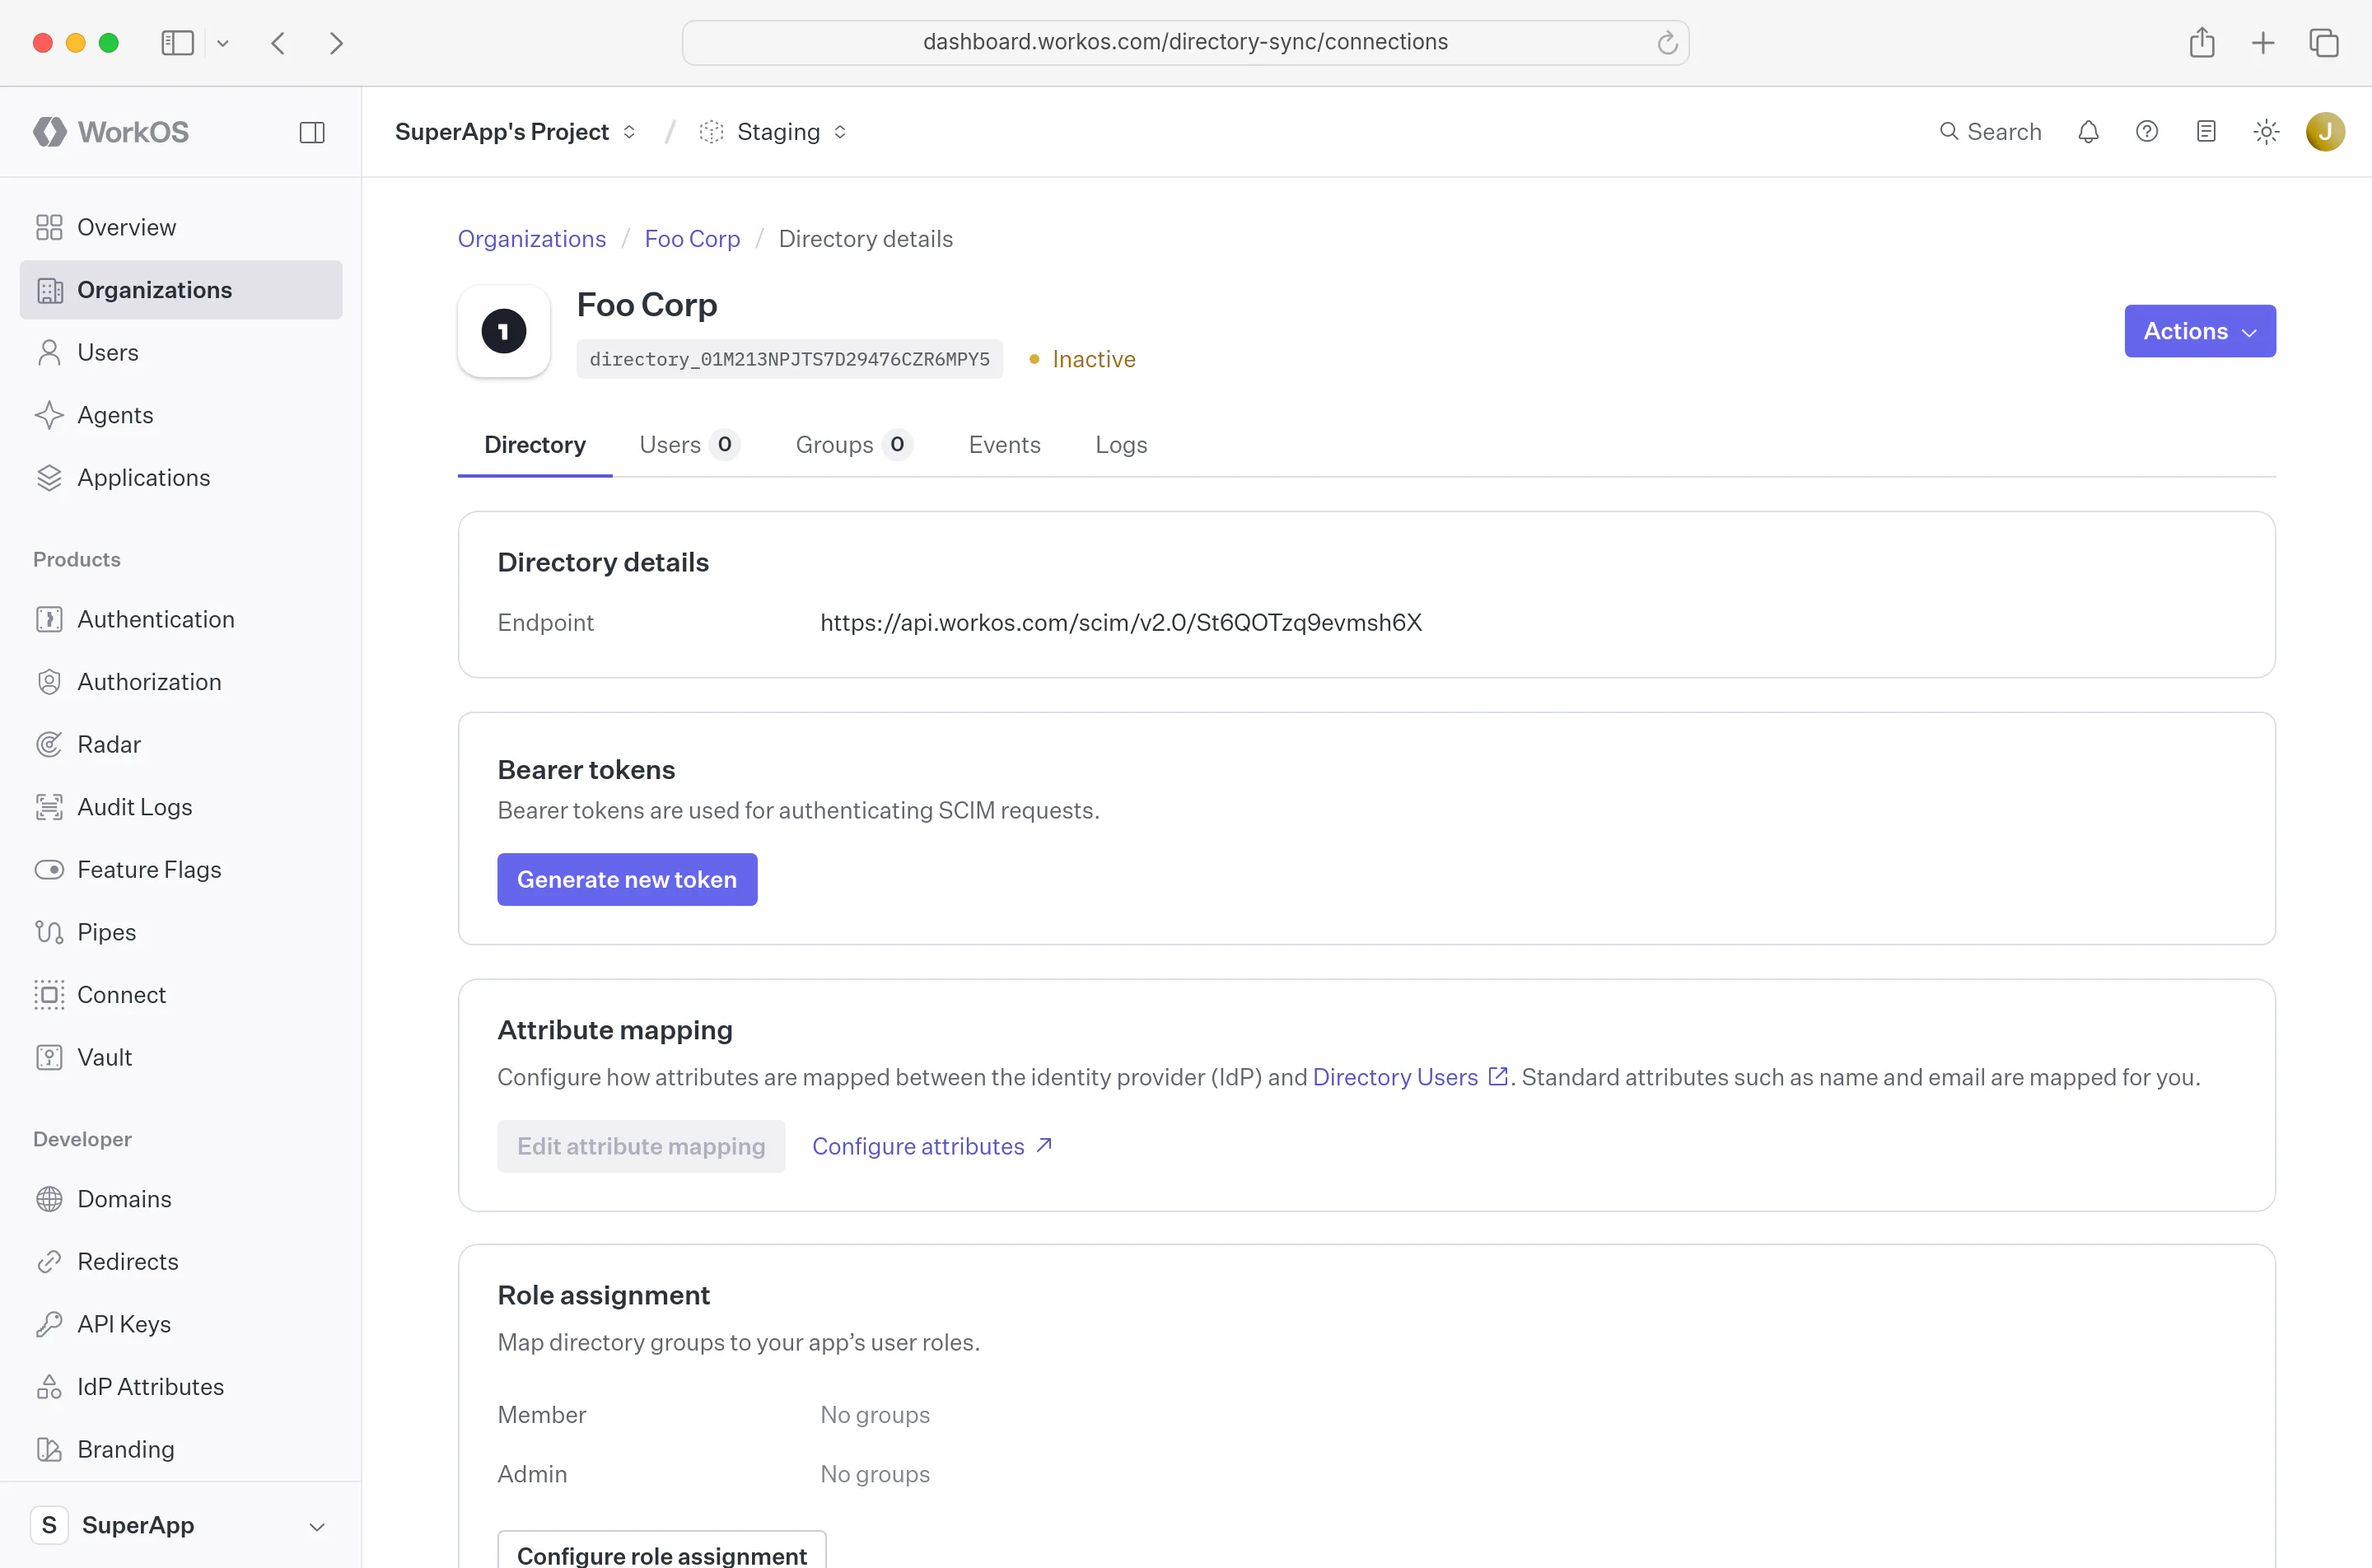Image resolution: width=2372 pixels, height=1568 pixels.
Task: Click Foo Corp breadcrumb link
Action: tap(692, 239)
